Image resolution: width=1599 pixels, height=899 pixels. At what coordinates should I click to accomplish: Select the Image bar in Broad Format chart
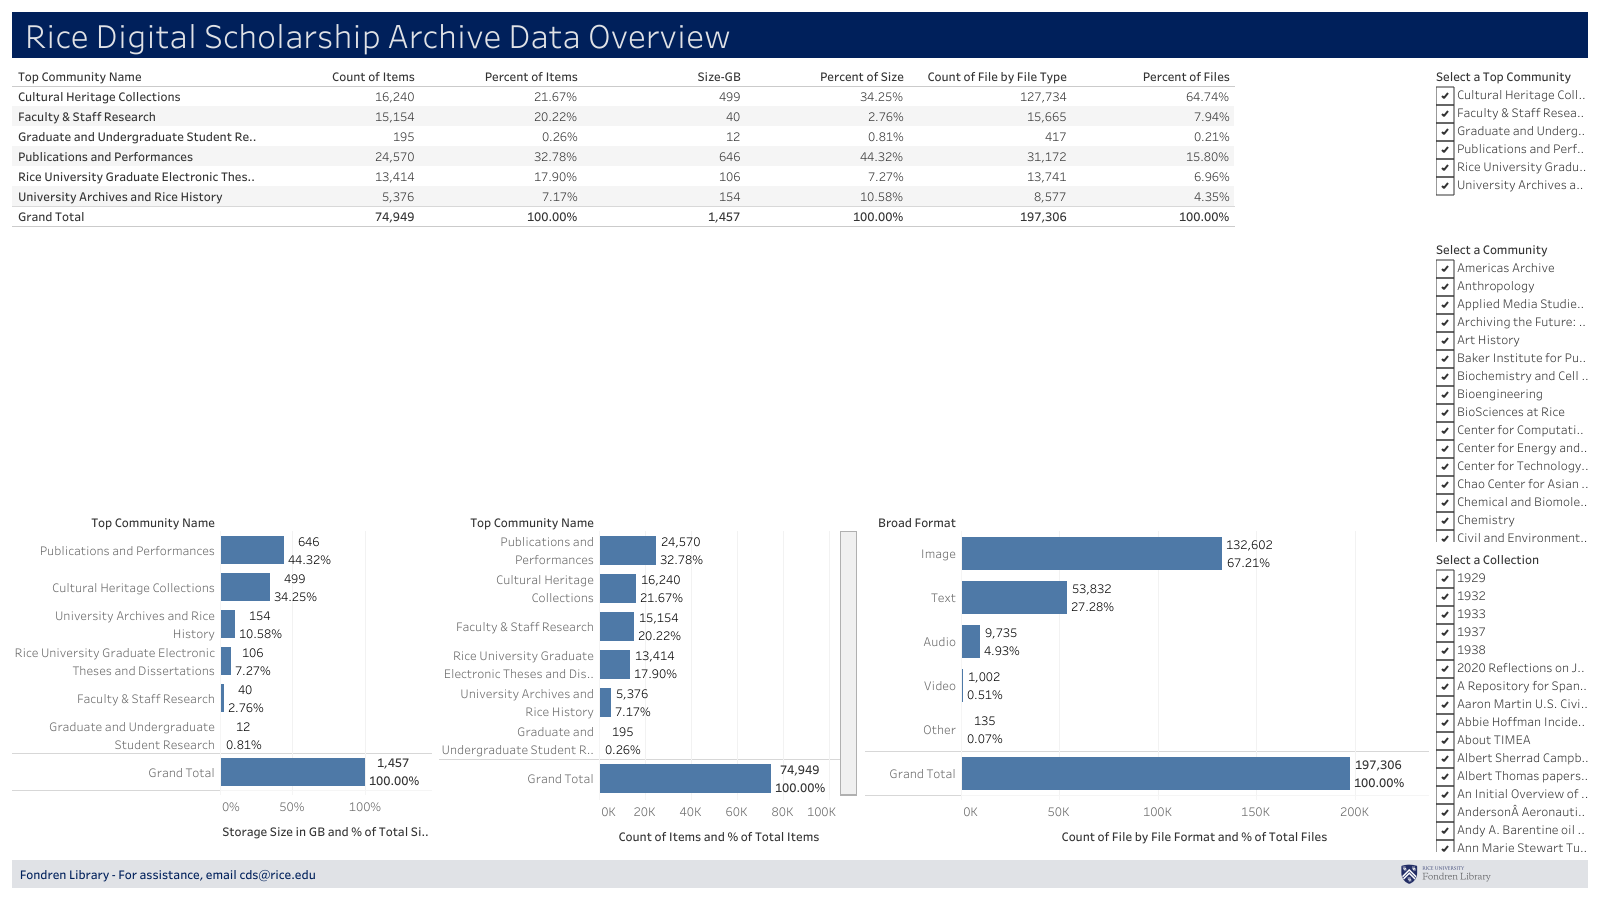[1092, 554]
